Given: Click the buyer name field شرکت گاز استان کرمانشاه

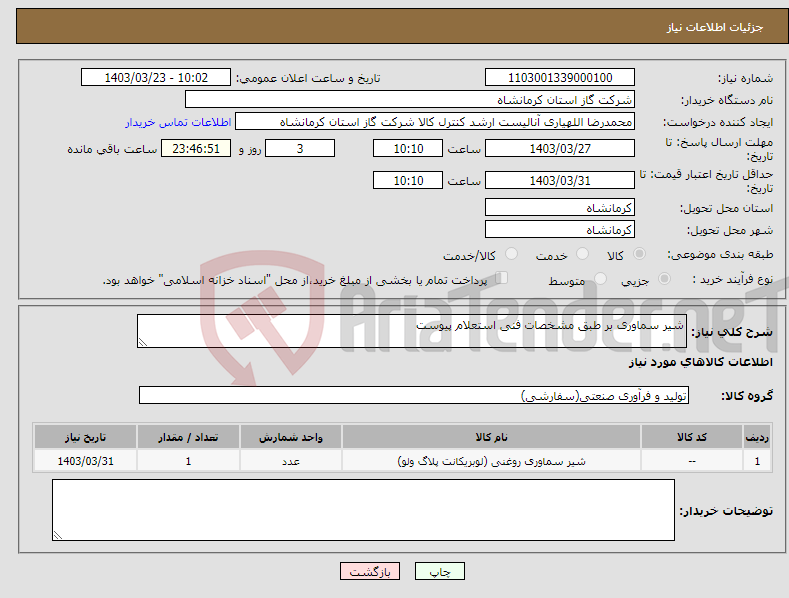Looking at the screenshot, I should (x=410, y=100).
